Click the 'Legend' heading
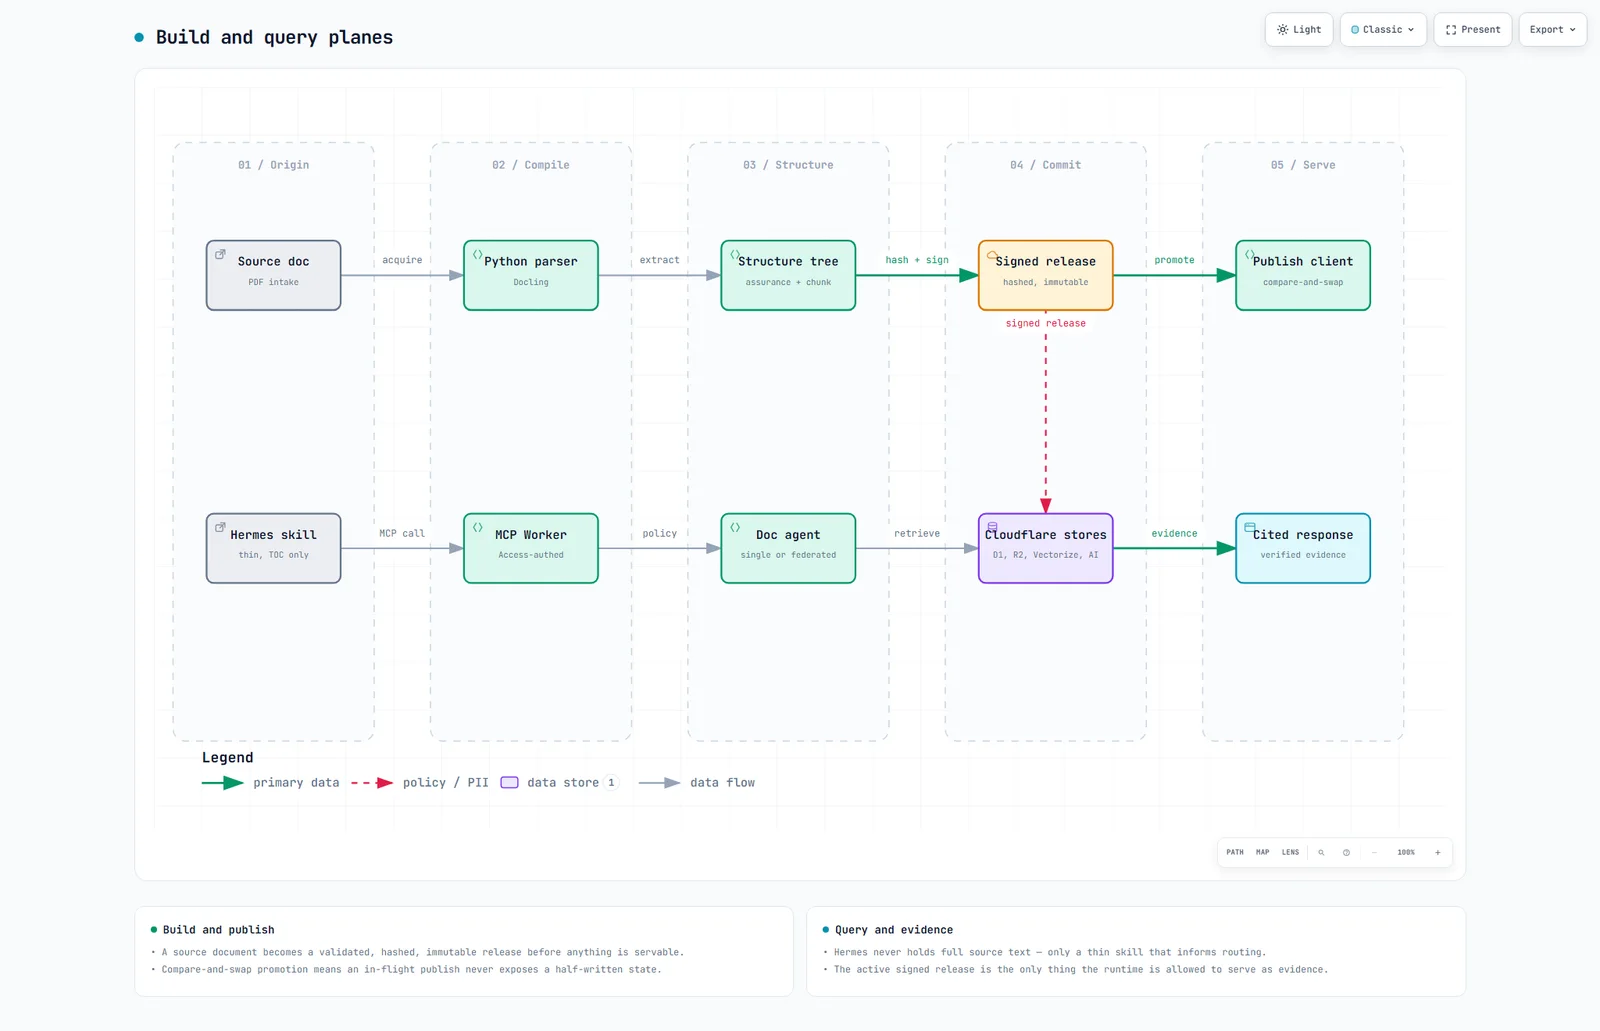1600x1031 pixels. [228, 758]
